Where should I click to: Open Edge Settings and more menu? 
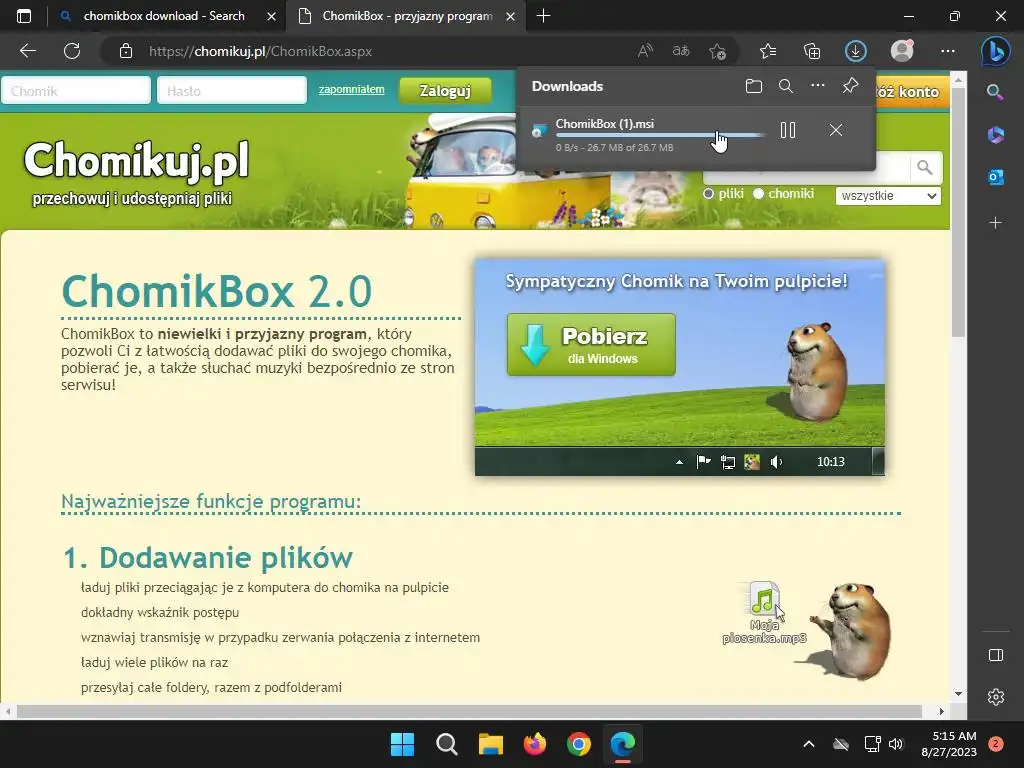[948, 51]
